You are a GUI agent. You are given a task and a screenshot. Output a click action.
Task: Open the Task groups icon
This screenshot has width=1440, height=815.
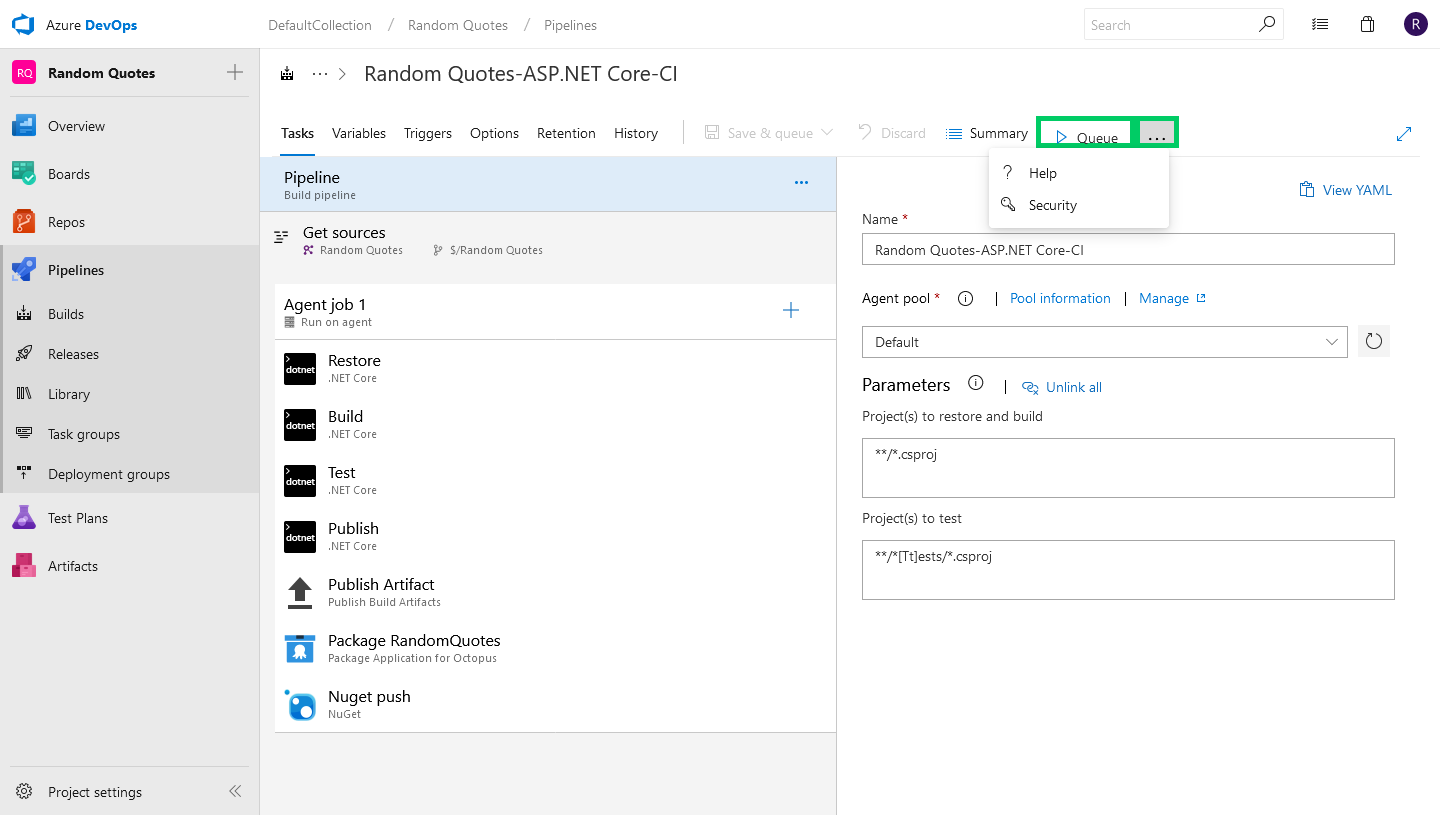point(25,434)
